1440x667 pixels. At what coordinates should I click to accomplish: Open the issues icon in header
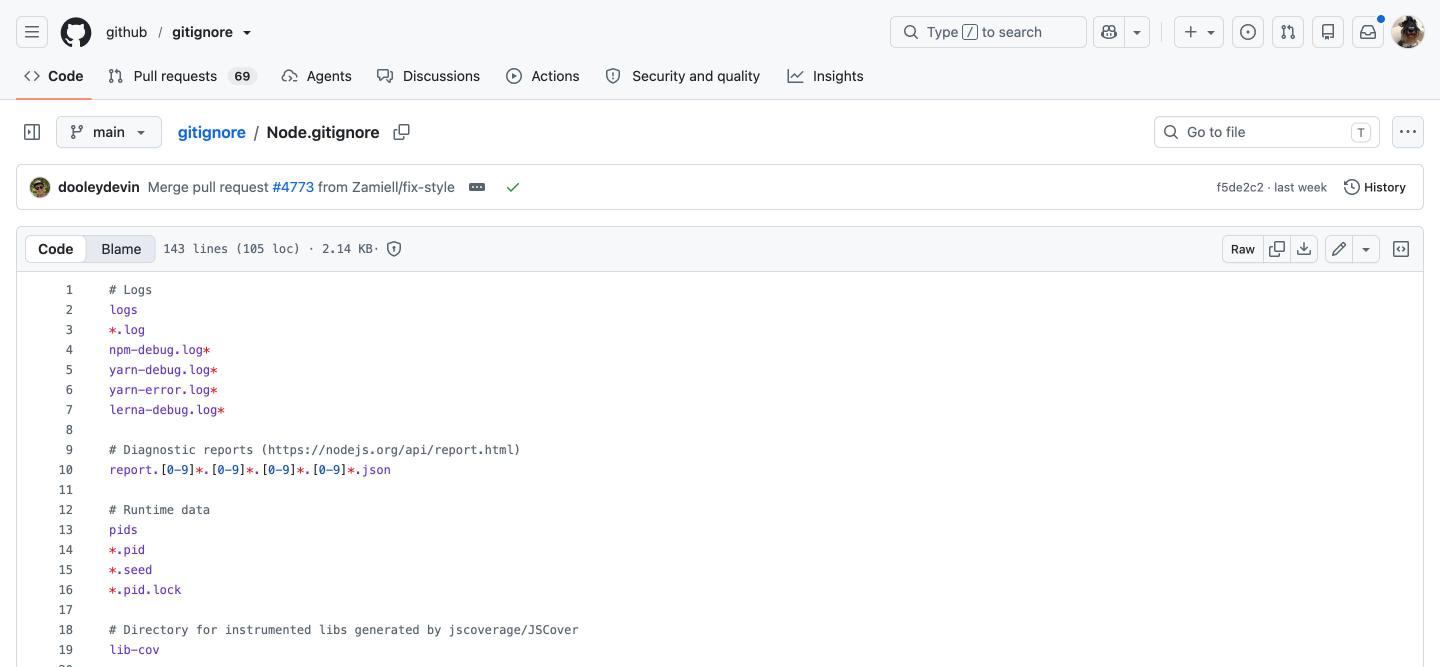coord(1248,32)
